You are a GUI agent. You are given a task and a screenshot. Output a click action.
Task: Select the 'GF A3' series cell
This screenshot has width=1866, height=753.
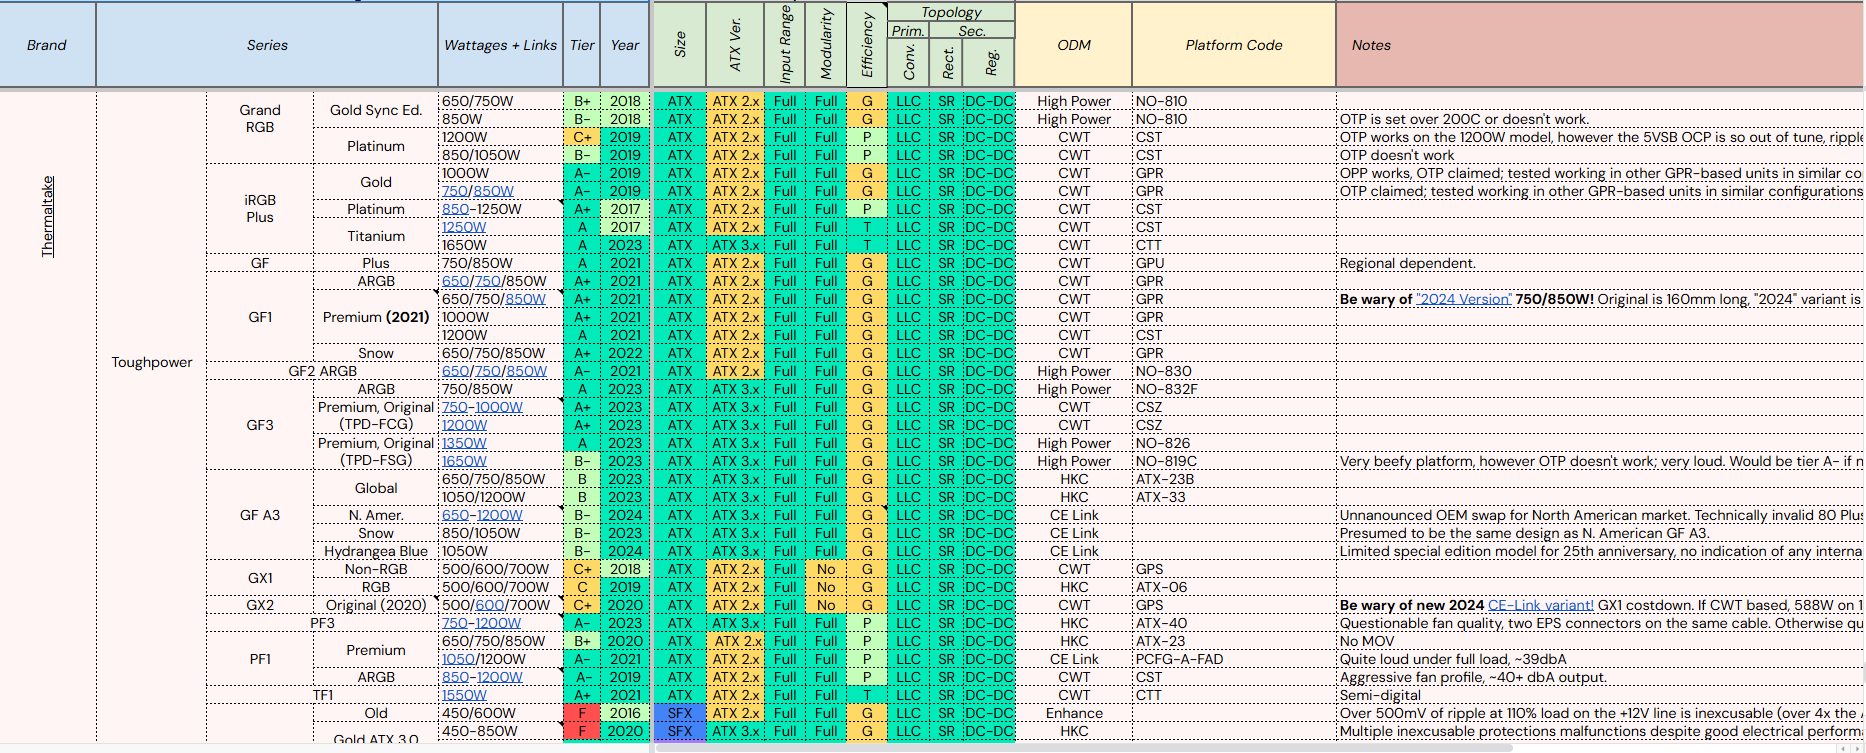click(260, 515)
